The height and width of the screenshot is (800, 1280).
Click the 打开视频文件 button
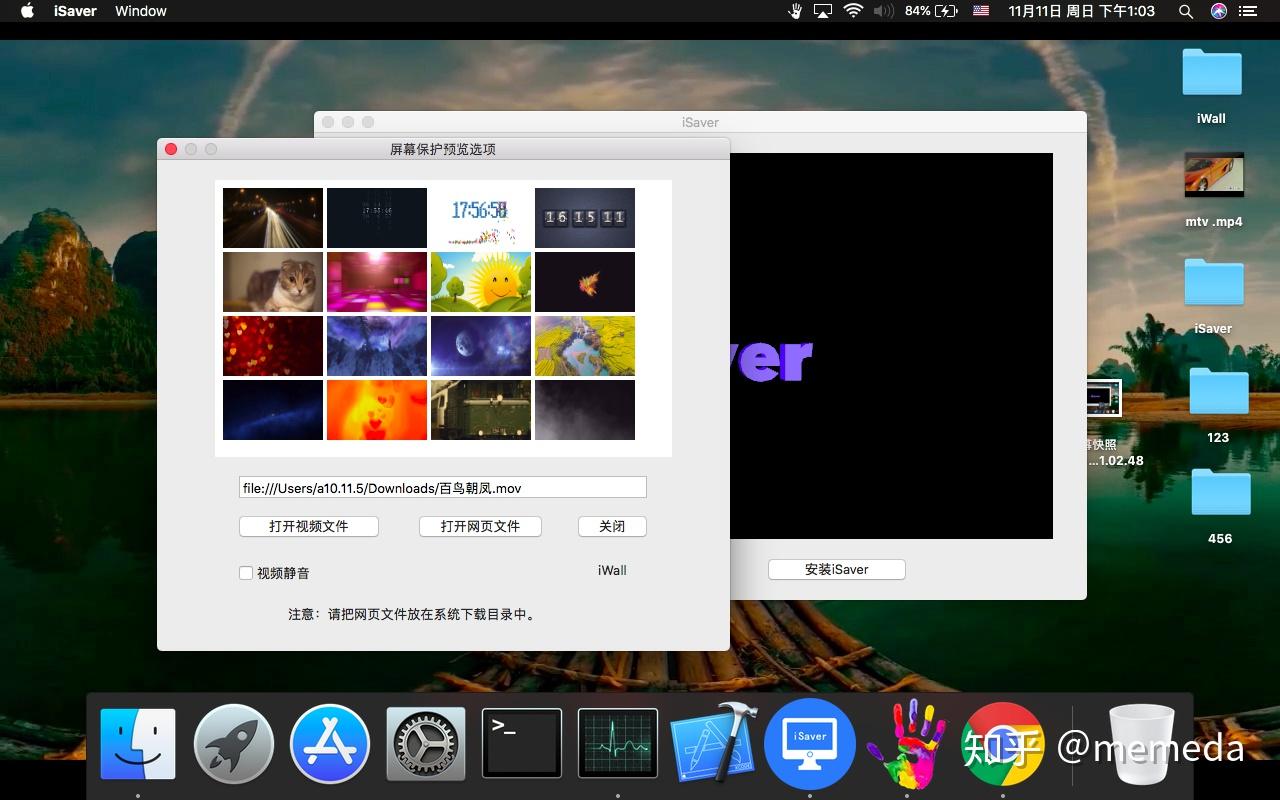coord(308,526)
